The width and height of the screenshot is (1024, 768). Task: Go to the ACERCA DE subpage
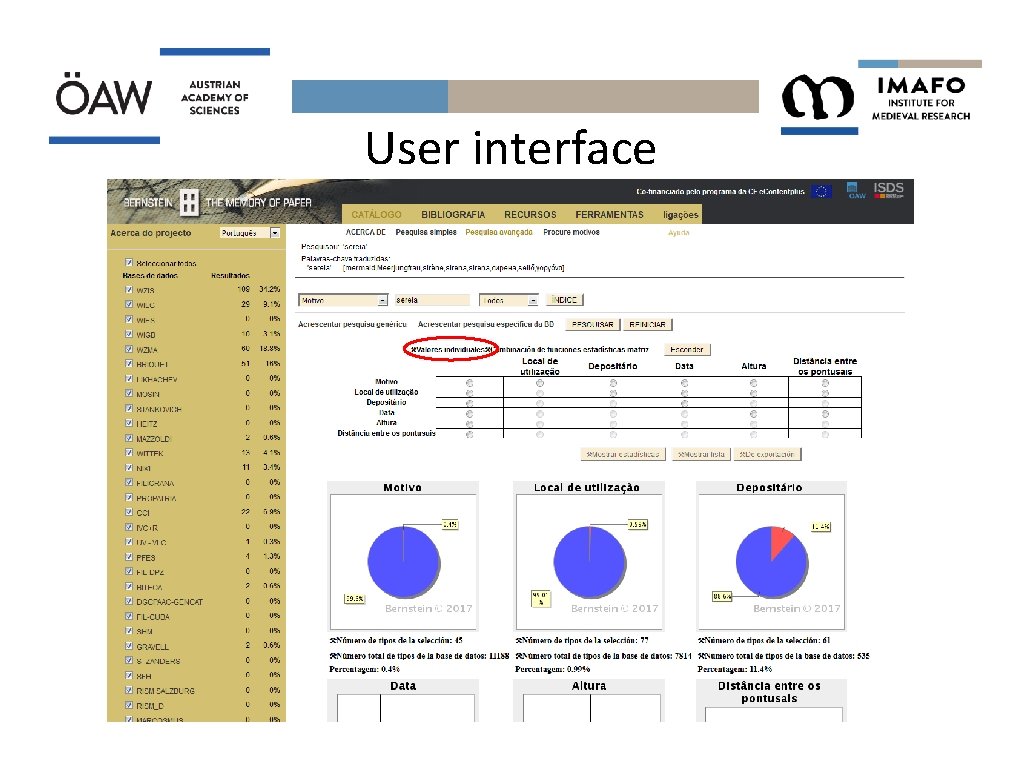pyautogui.click(x=366, y=232)
